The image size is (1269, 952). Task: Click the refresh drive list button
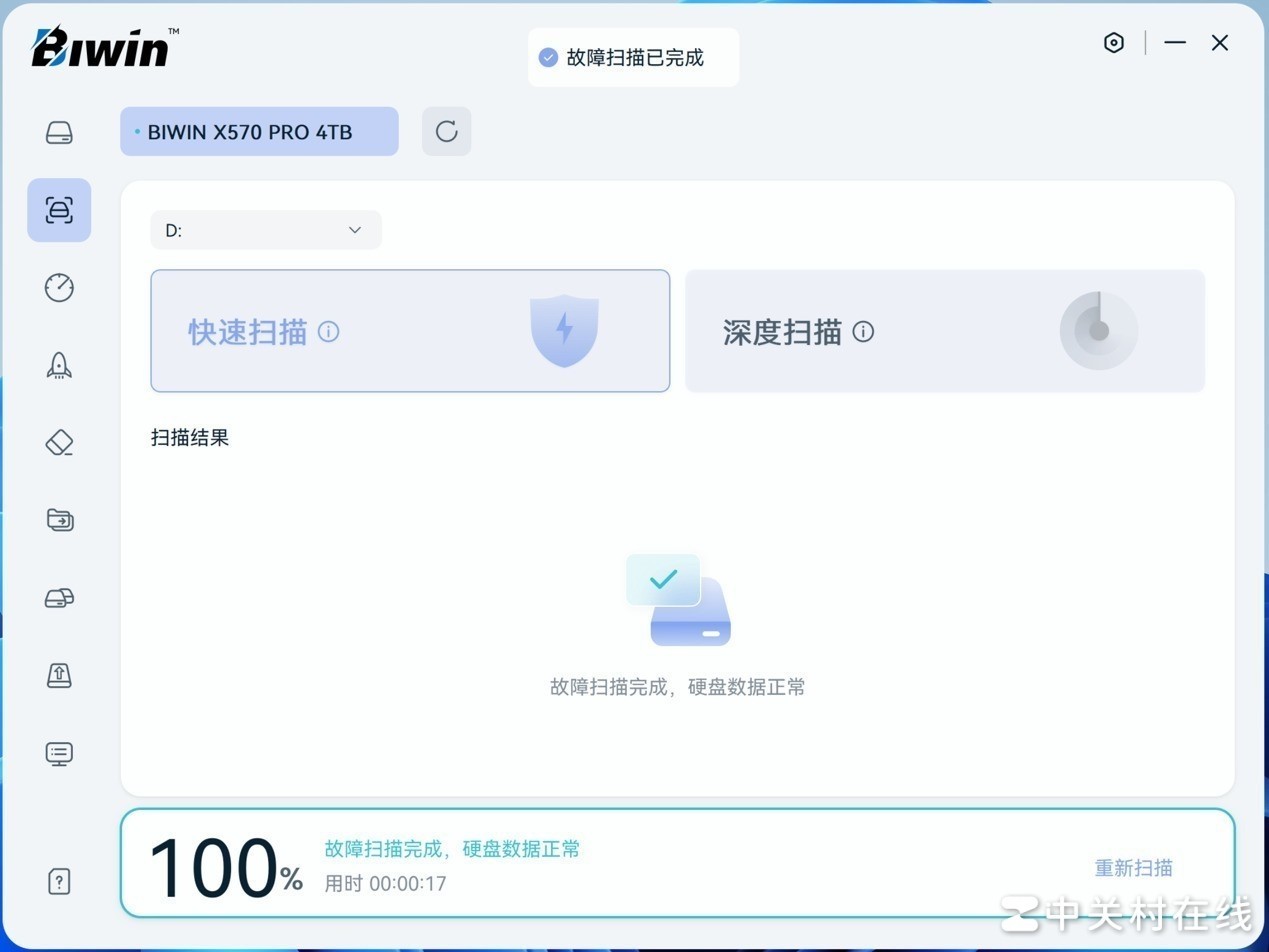tap(446, 131)
